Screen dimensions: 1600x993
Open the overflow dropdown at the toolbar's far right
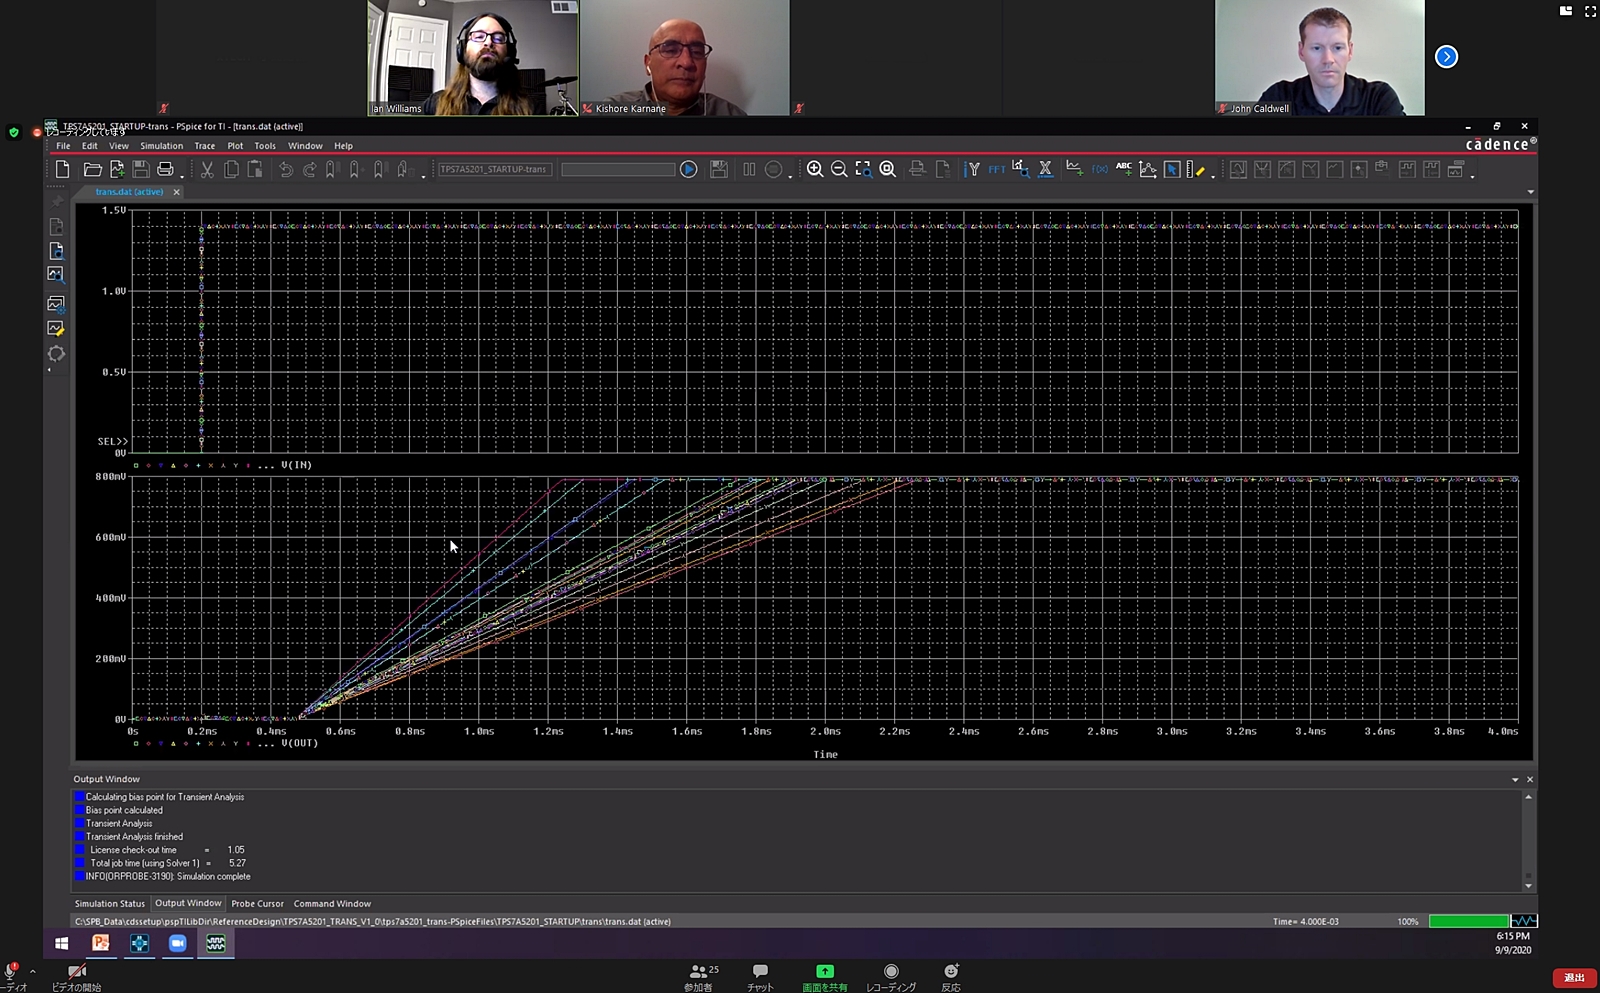[1473, 176]
